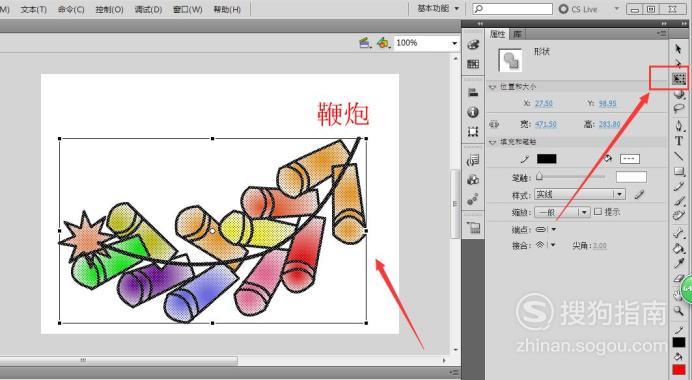Screen dimensions: 692x380
Task: Switch to the 库 library tab
Action: 517,34
